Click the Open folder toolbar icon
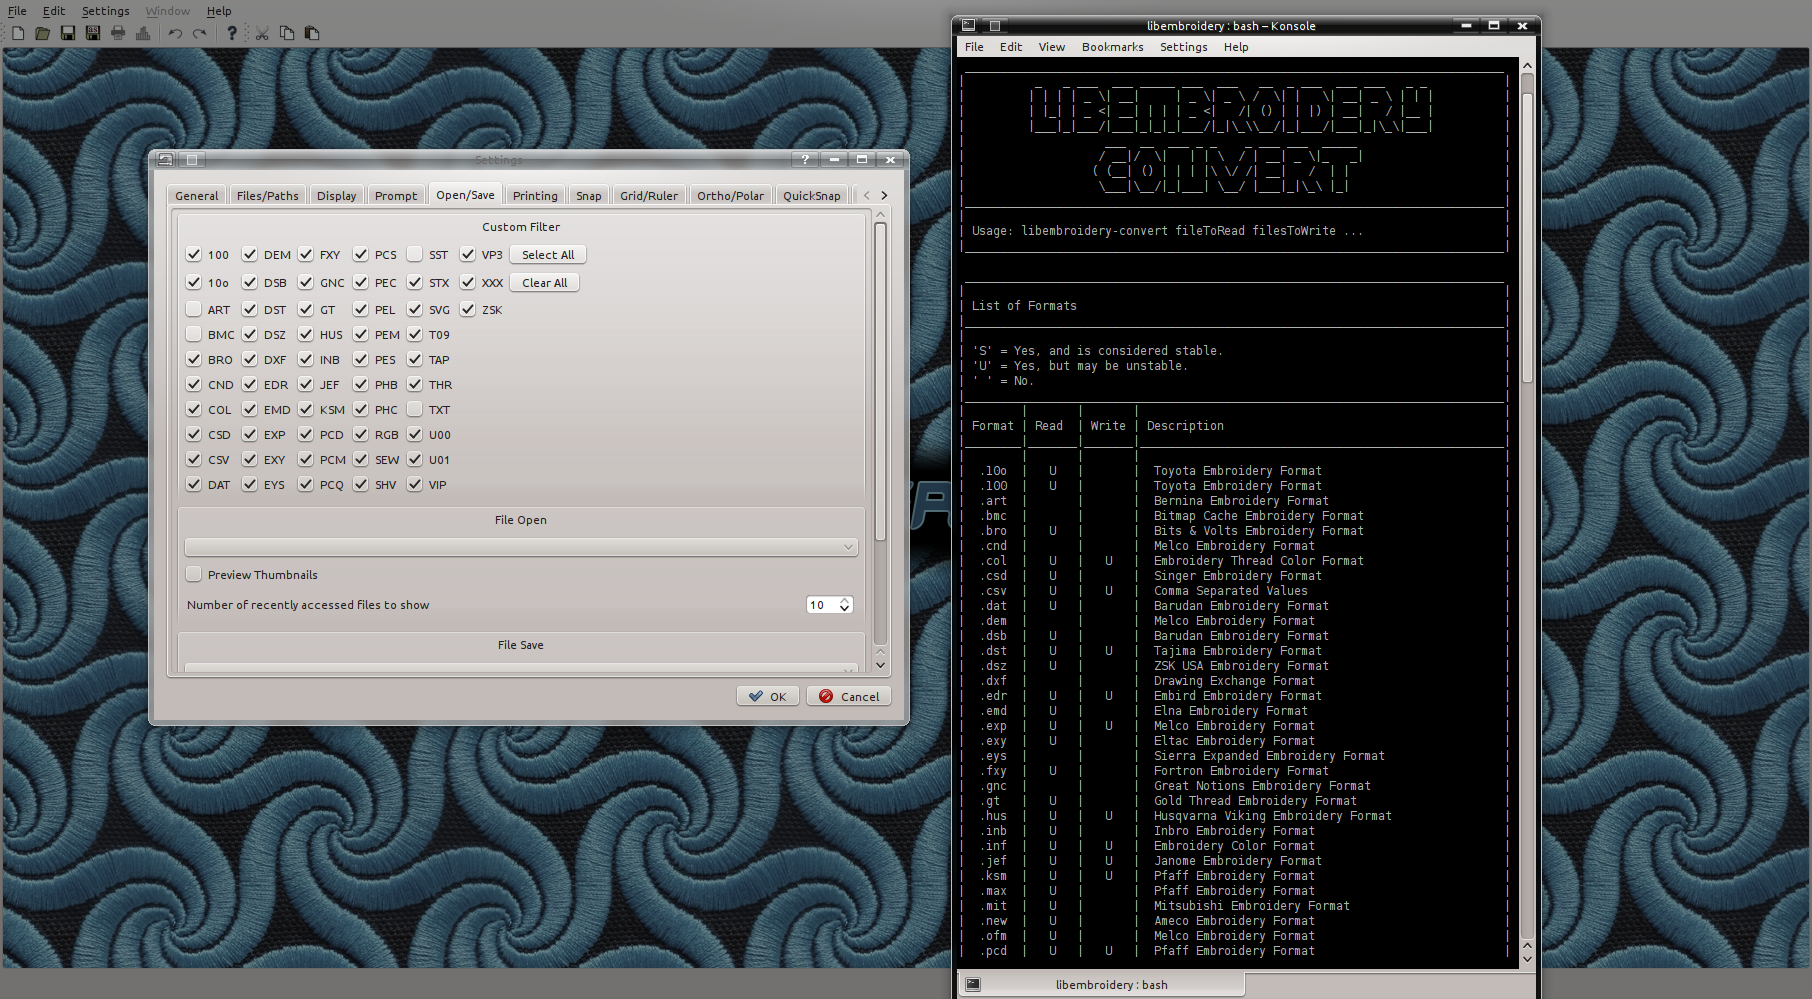This screenshot has height=999, width=1812. click(42, 33)
